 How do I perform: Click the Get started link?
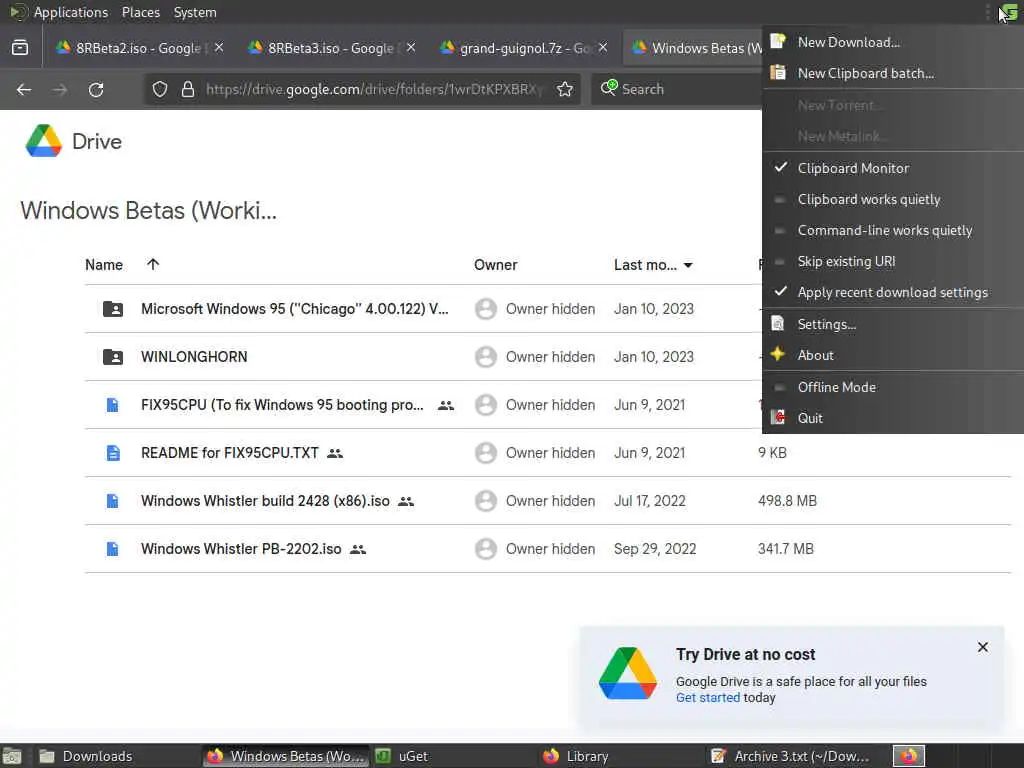pyautogui.click(x=708, y=697)
